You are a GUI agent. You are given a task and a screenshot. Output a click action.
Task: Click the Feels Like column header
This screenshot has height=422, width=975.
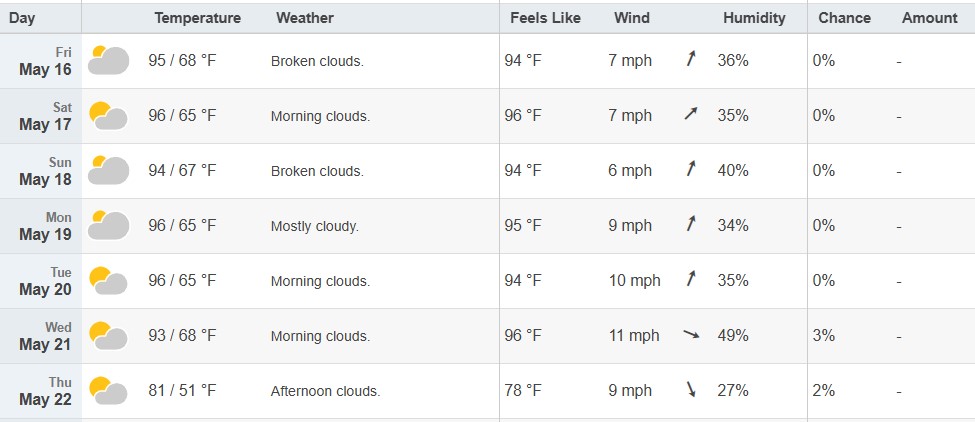[x=545, y=18]
